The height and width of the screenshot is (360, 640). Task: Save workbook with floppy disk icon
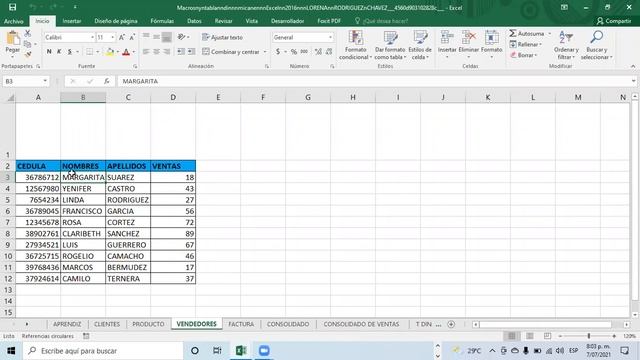point(12,7)
